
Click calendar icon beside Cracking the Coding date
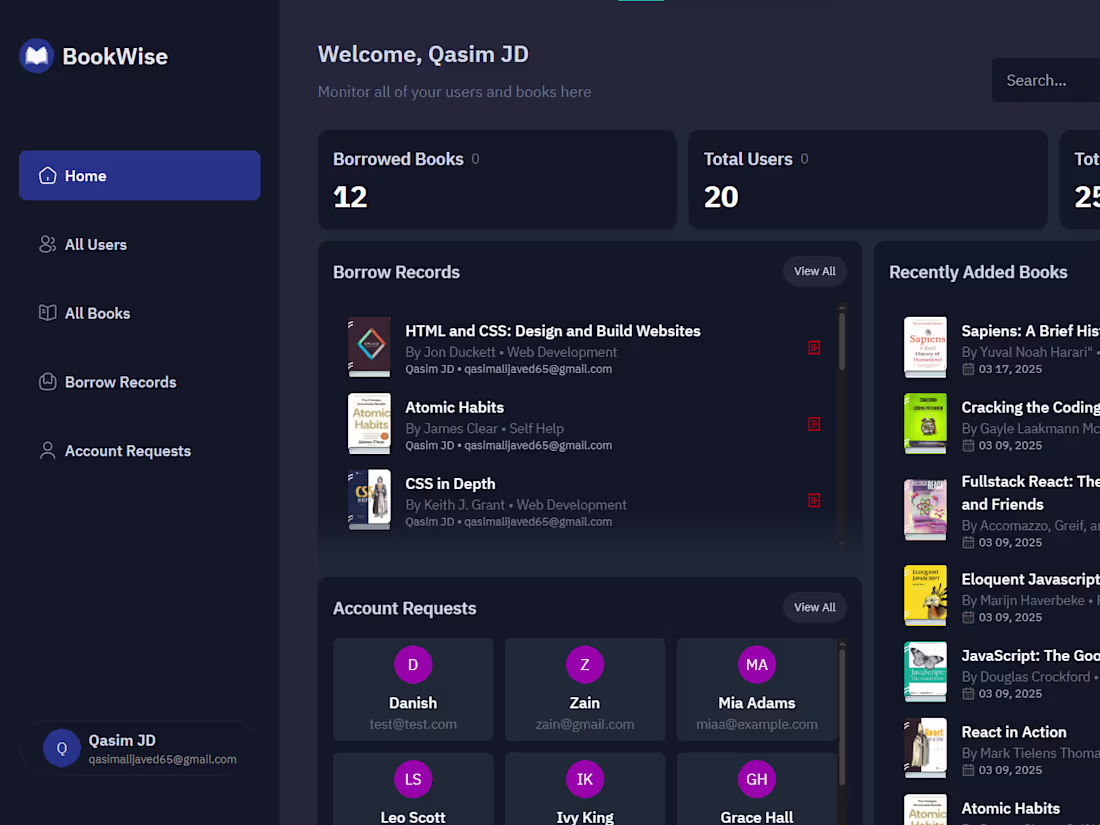968,445
